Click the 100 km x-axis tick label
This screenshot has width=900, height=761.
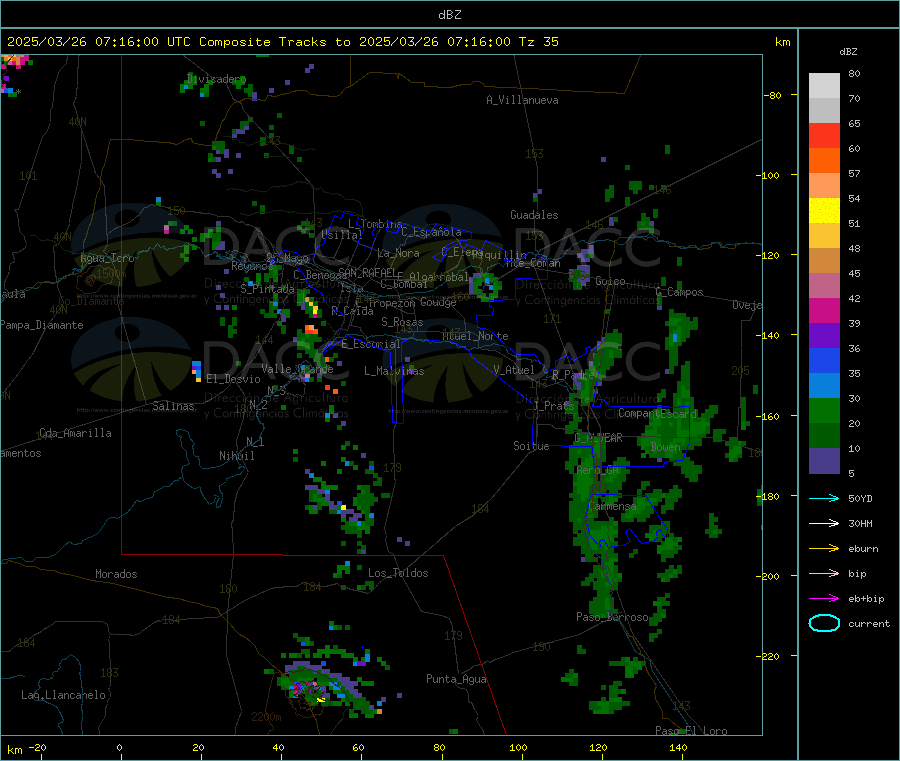[518, 747]
